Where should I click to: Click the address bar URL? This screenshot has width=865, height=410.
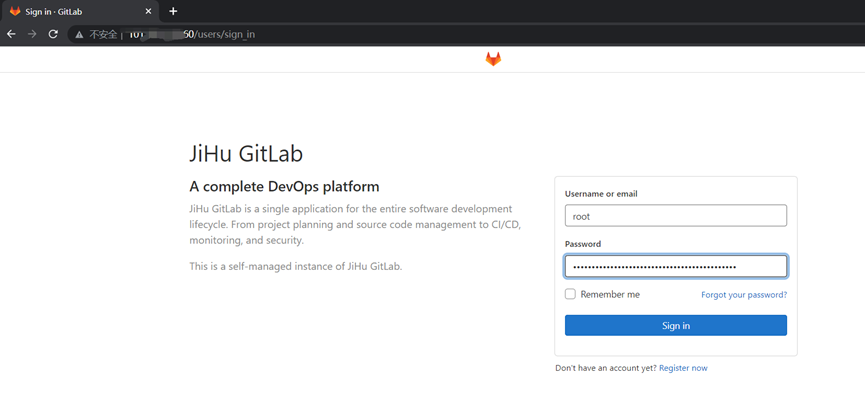point(192,35)
